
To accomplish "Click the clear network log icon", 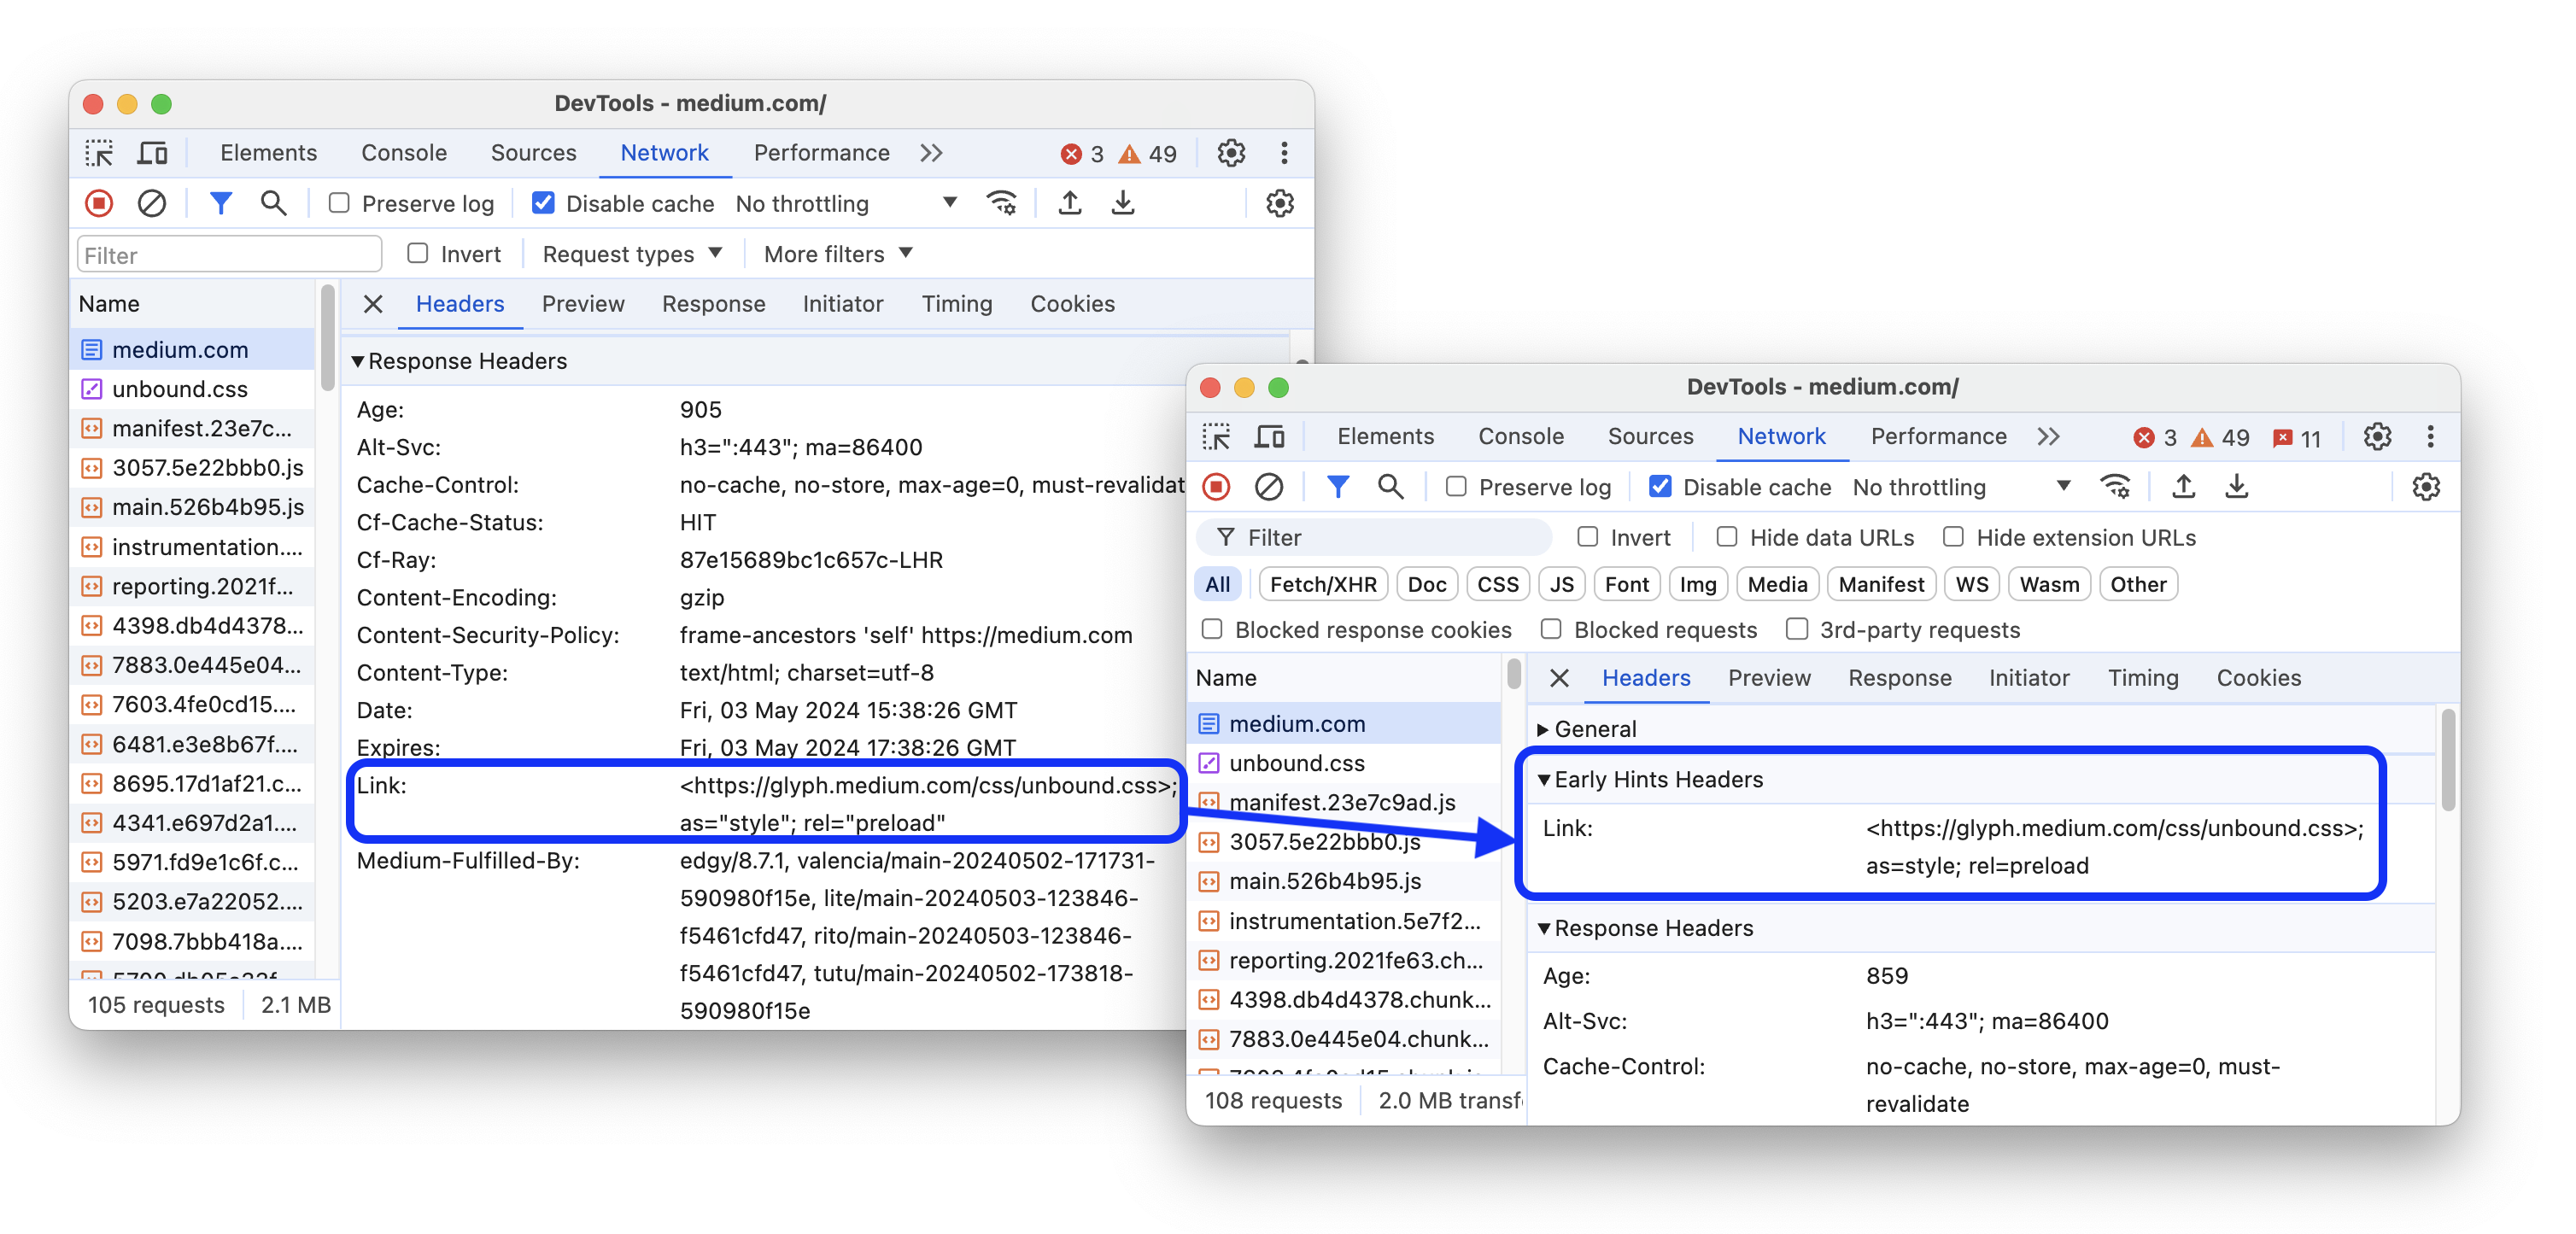I will click(149, 202).
